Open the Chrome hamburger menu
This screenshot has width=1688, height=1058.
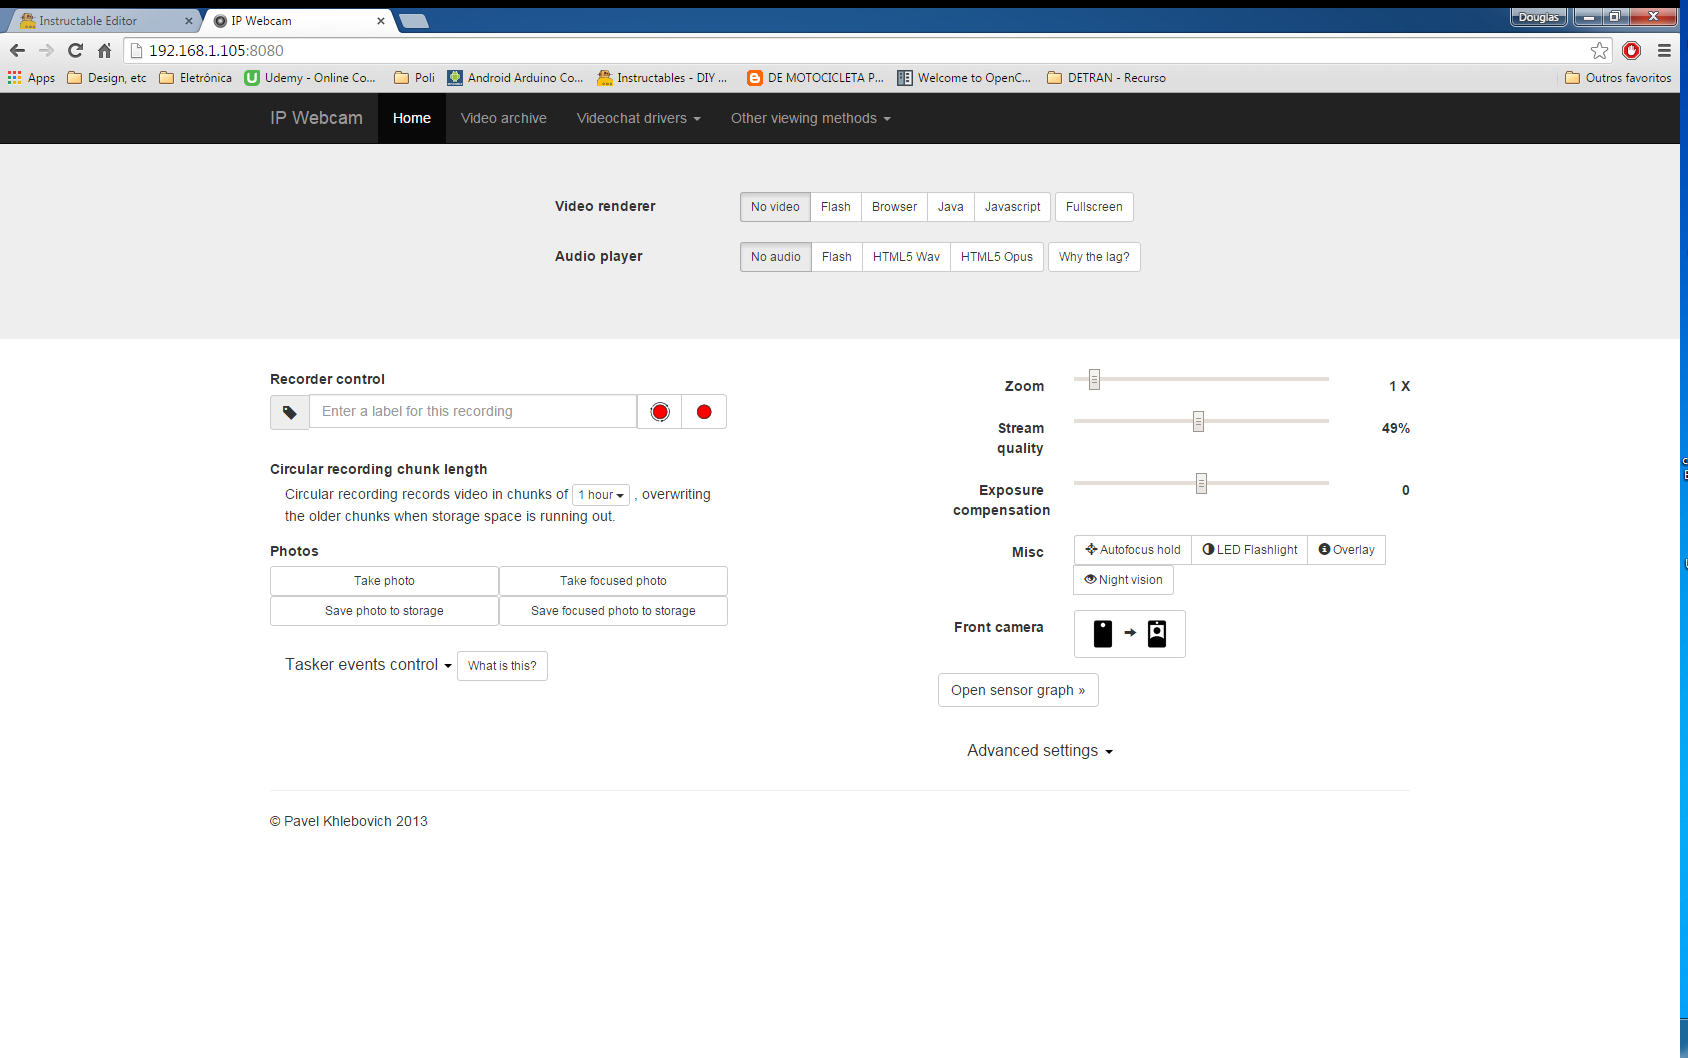point(1664,50)
